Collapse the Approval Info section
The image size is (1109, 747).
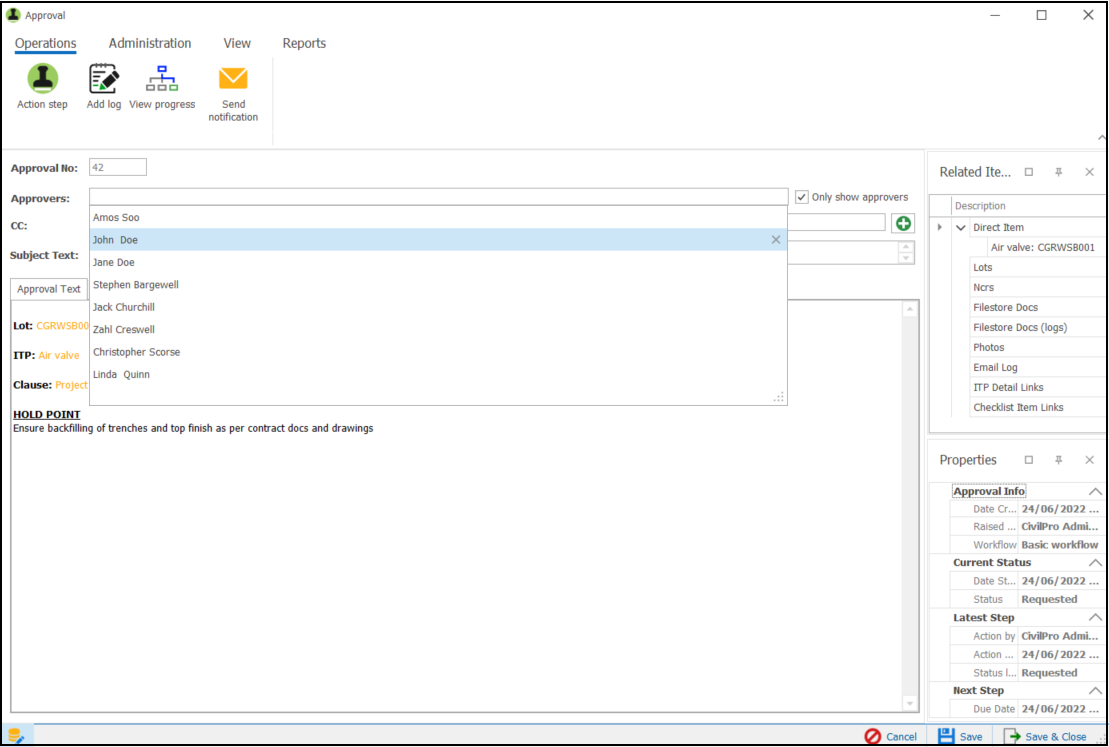(x=1095, y=491)
